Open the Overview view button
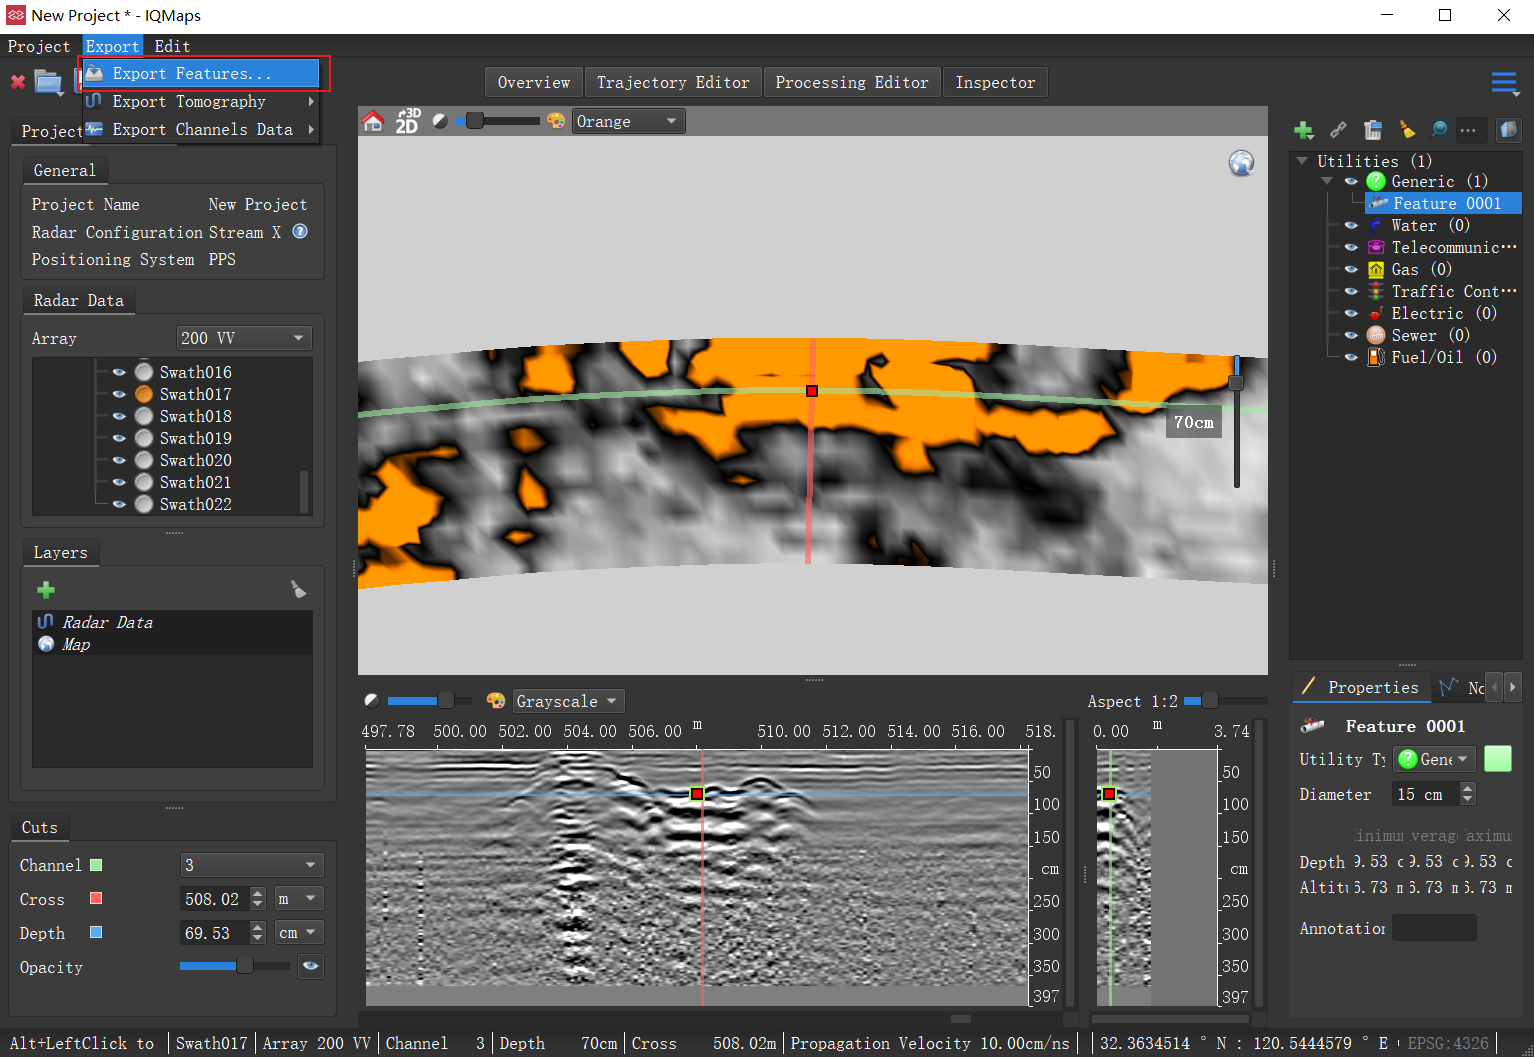Viewport: 1534px width, 1057px height. point(534,82)
